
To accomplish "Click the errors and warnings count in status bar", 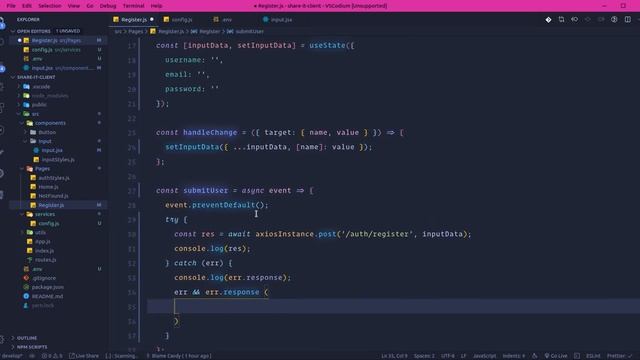I will coord(52,356).
